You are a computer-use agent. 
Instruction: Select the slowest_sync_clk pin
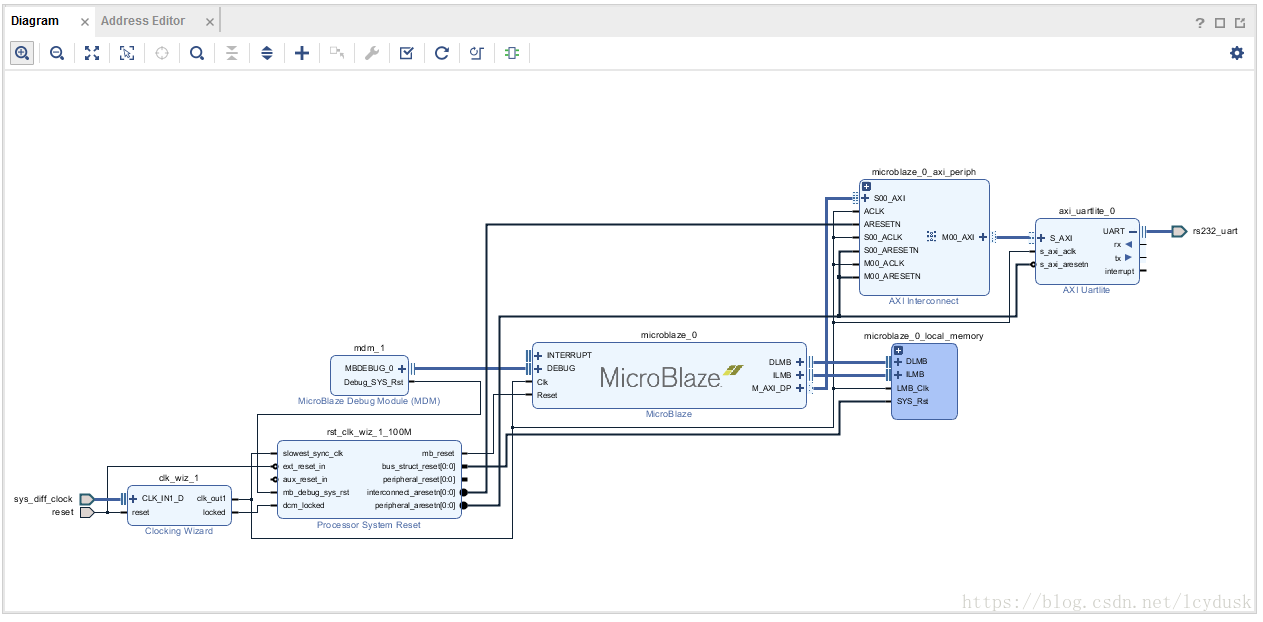(x=312, y=453)
